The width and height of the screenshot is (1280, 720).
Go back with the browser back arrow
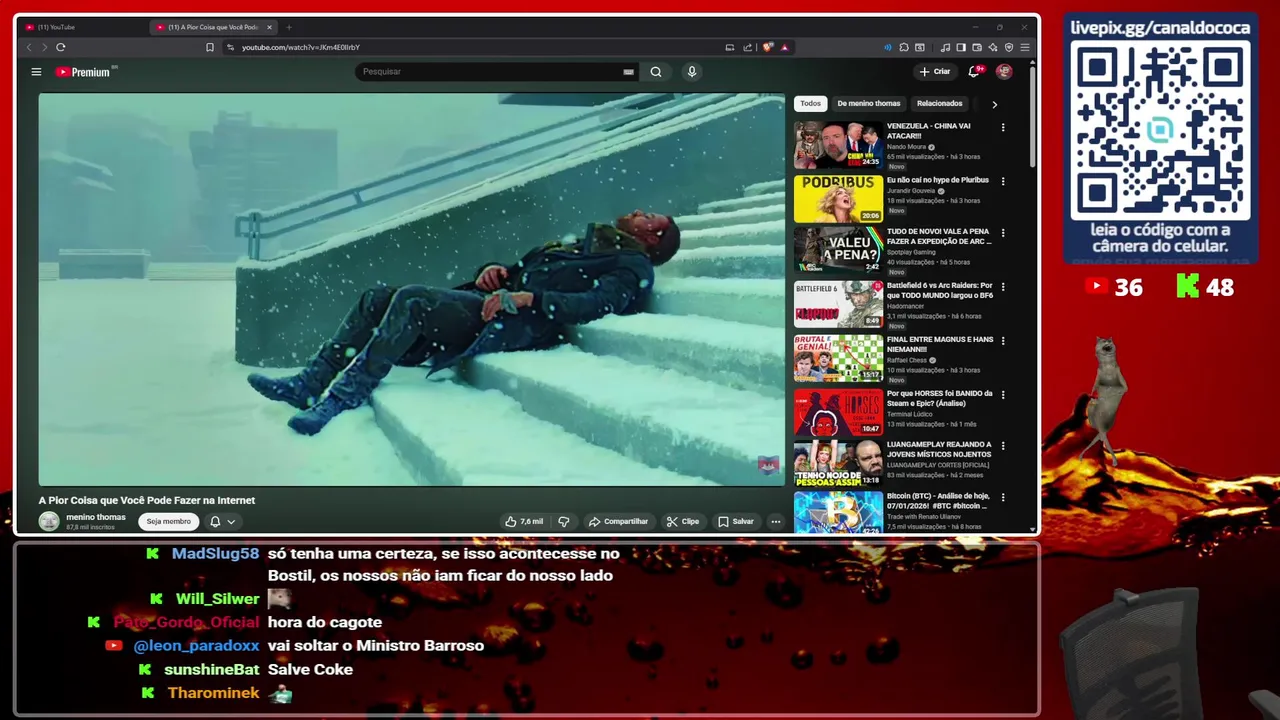click(29, 47)
